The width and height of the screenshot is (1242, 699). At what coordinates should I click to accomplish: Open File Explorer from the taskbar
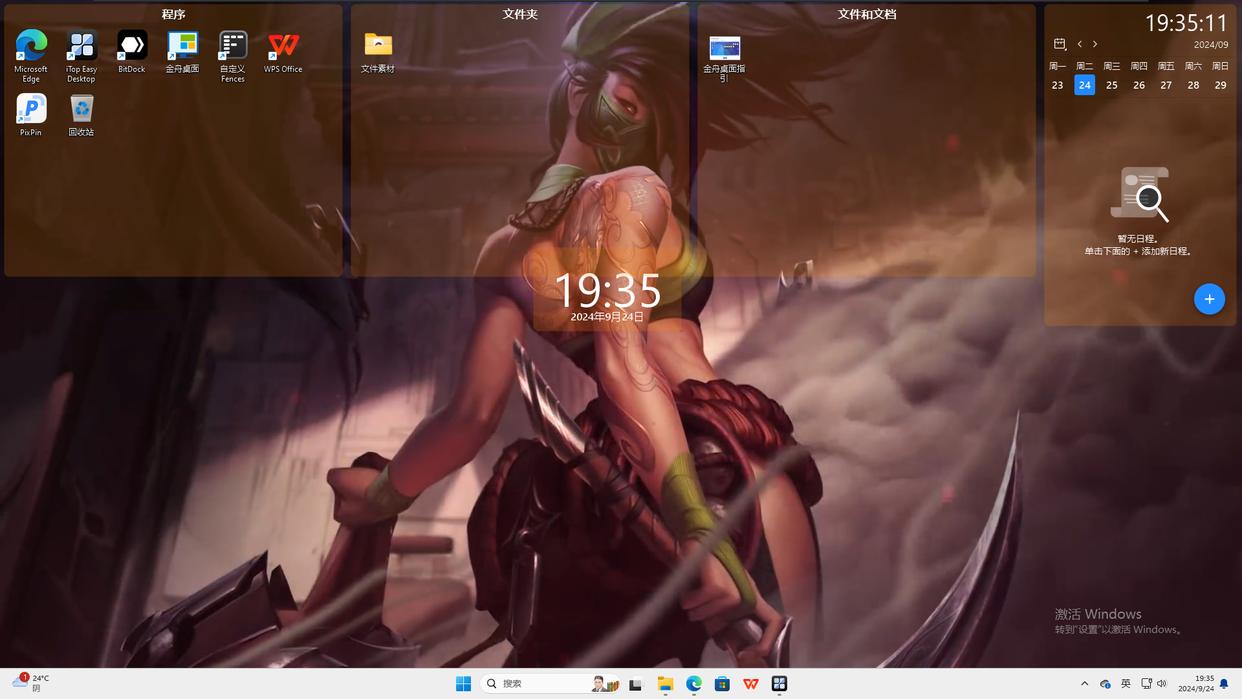click(x=665, y=684)
